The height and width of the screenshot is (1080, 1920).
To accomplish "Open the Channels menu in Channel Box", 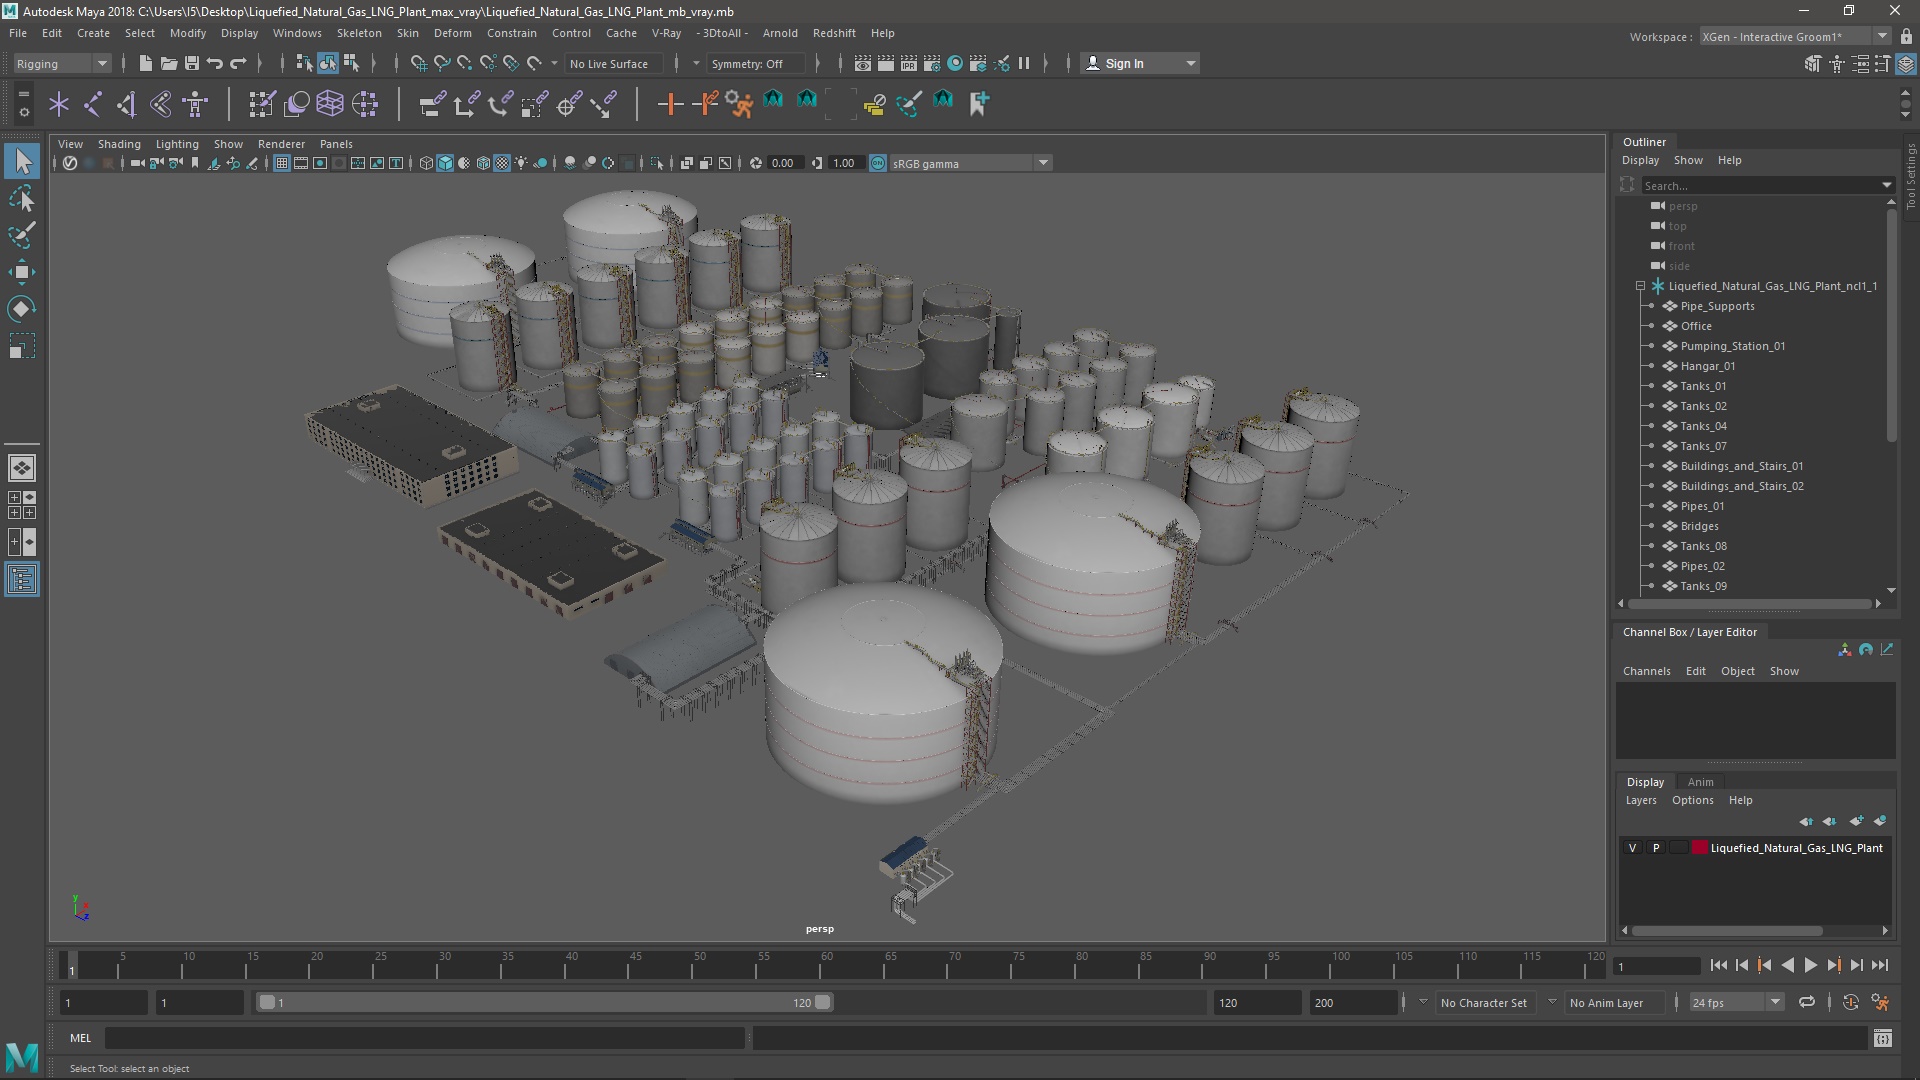I will pos(1646,671).
